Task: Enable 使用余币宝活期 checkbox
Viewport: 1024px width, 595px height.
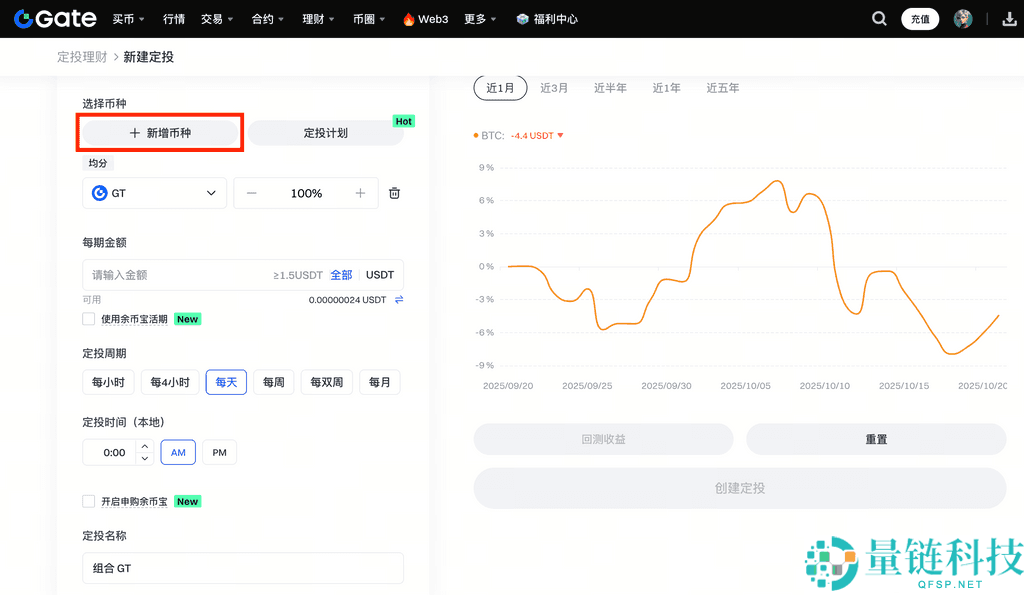Action: click(x=88, y=319)
